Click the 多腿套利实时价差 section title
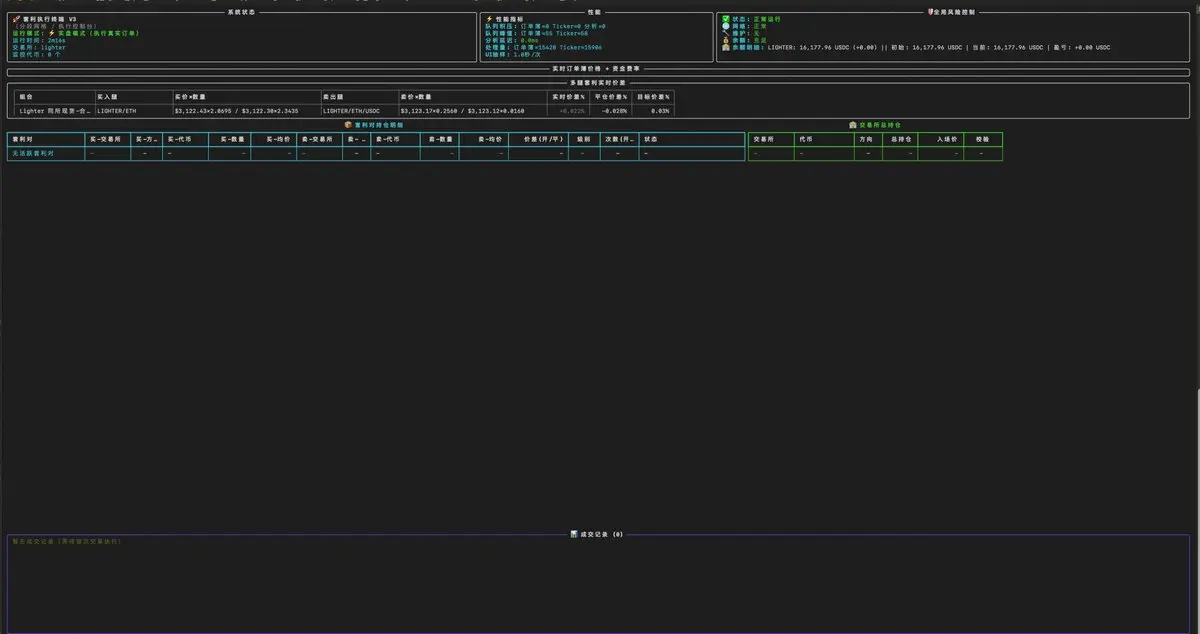1200x634 pixels. click(598, 82)
